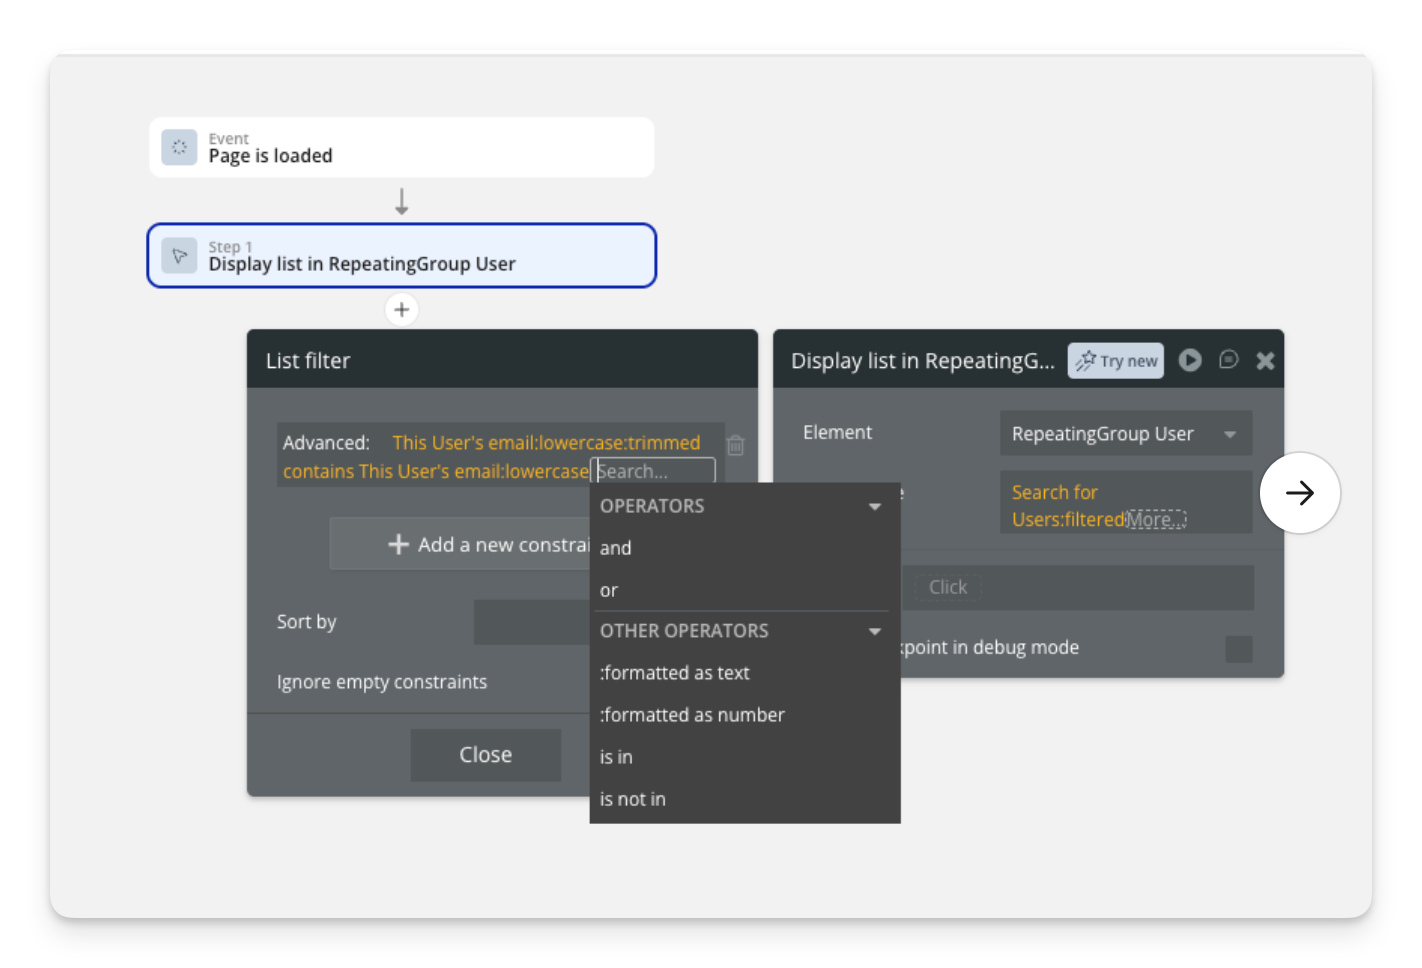The height and width of the screenshot is (968, 1422).
Task: Select the 'and' operator
Action: point(616,548)
